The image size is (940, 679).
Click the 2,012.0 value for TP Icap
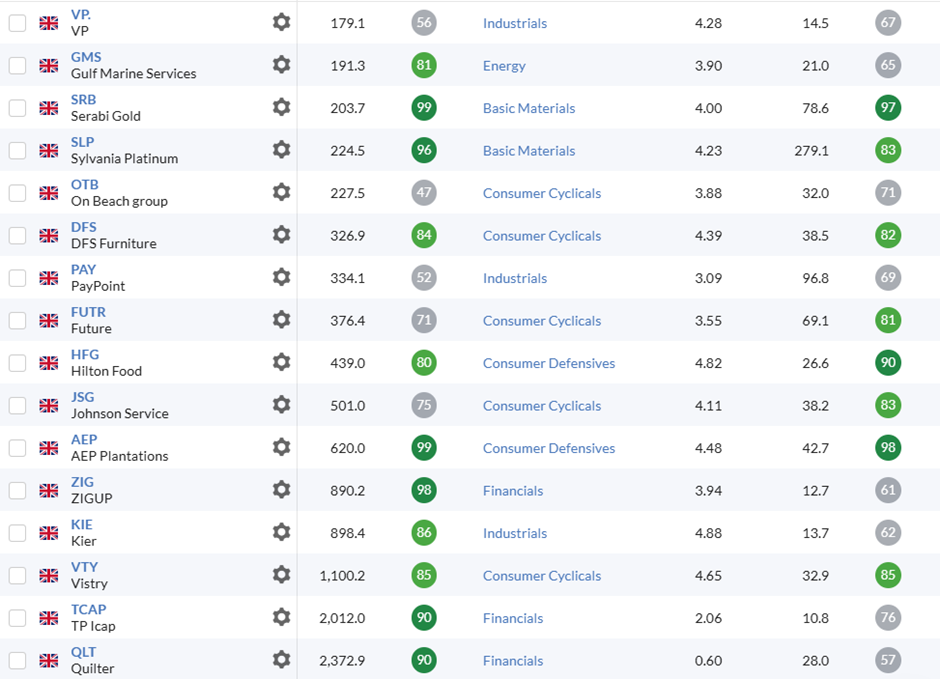click(342, 618)
